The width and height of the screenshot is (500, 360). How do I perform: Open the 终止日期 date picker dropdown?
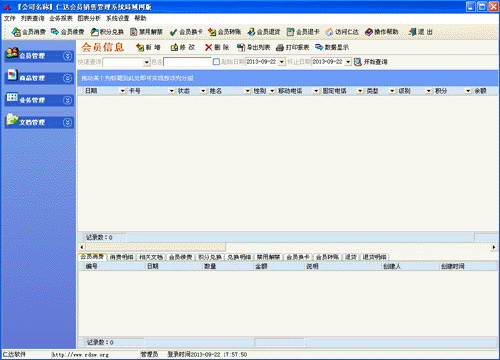[348, 62]
